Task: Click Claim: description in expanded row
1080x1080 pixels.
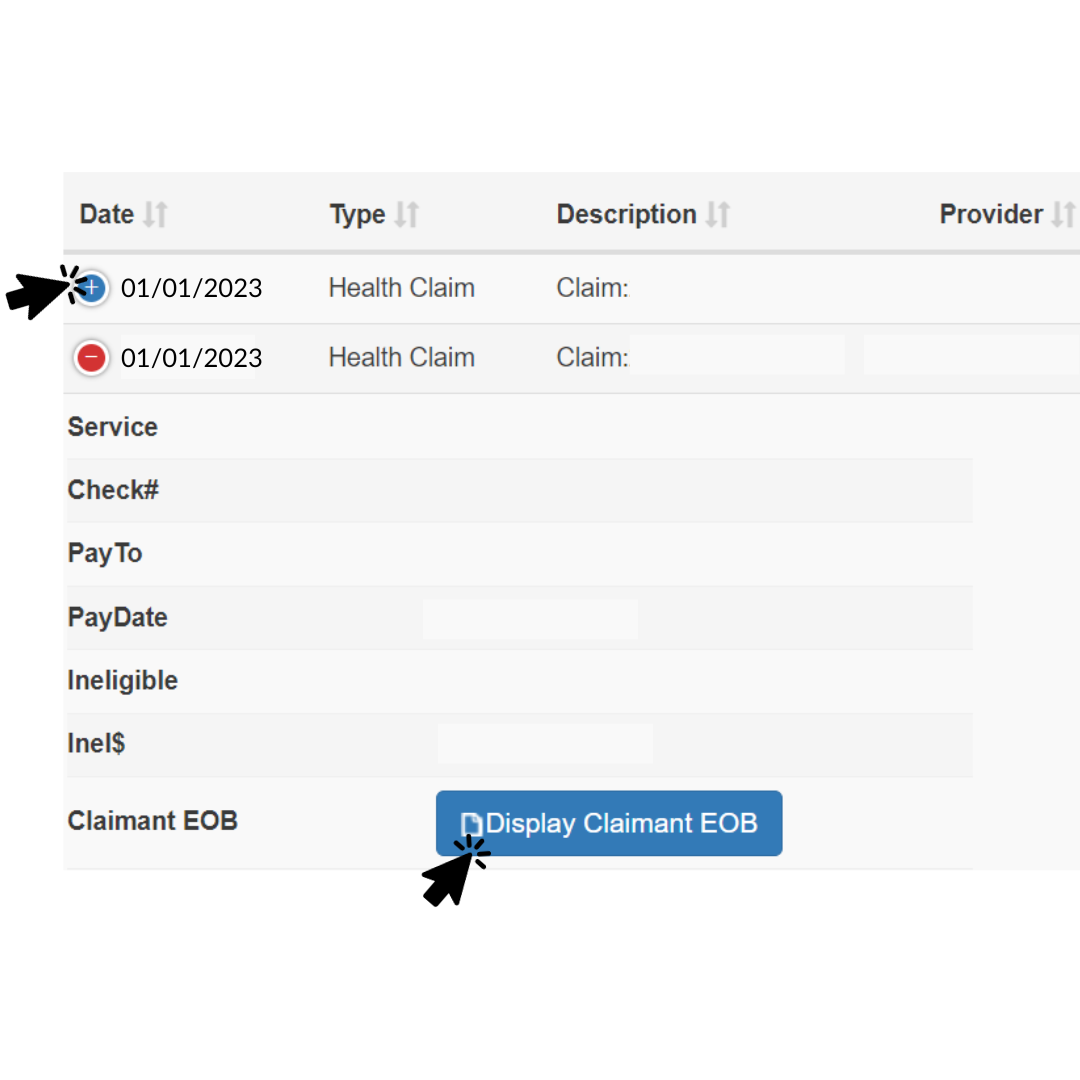Action: pyautogui.click(x=592, y=357)
